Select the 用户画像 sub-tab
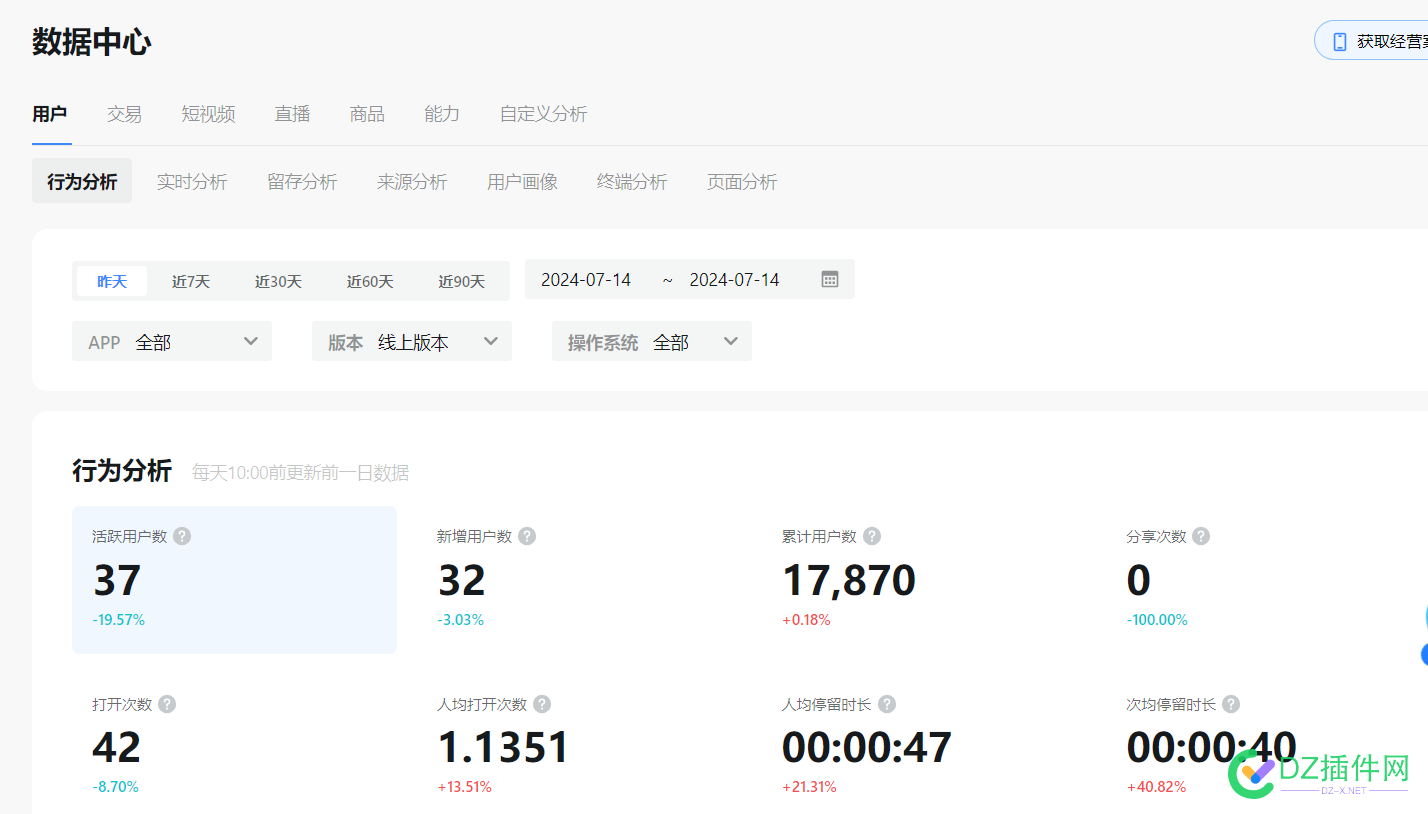Image resolution: width=1428 pixels, height=814 pixels. click(522, 181)
